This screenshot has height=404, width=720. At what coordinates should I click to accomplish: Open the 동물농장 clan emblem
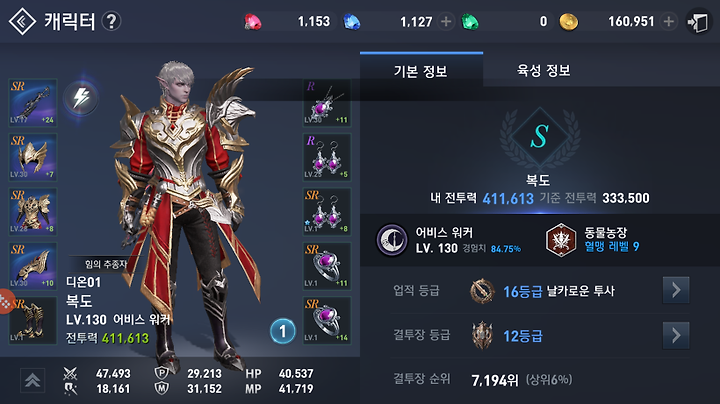[x=561, y=240]
